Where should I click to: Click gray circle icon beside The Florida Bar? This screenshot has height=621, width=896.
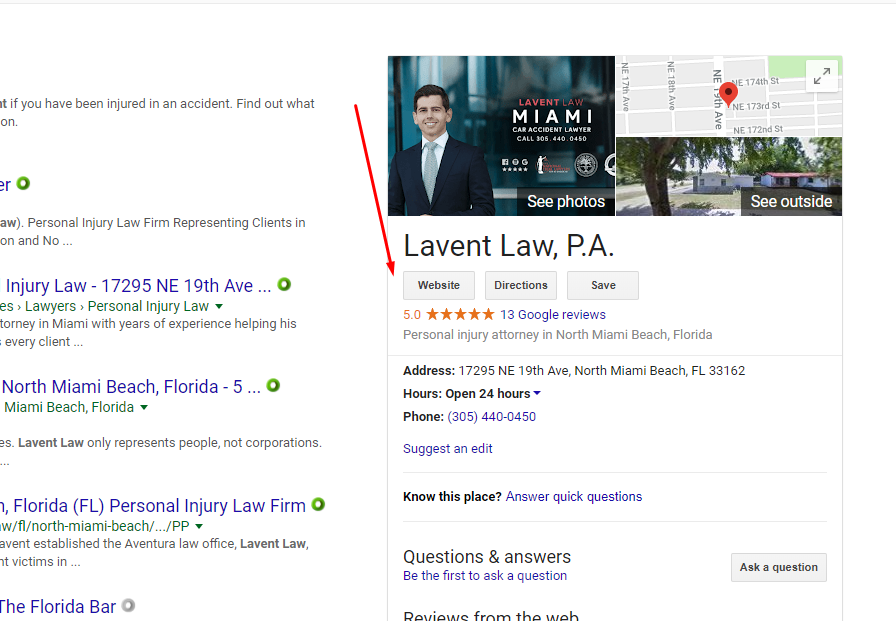coord(129,605)
